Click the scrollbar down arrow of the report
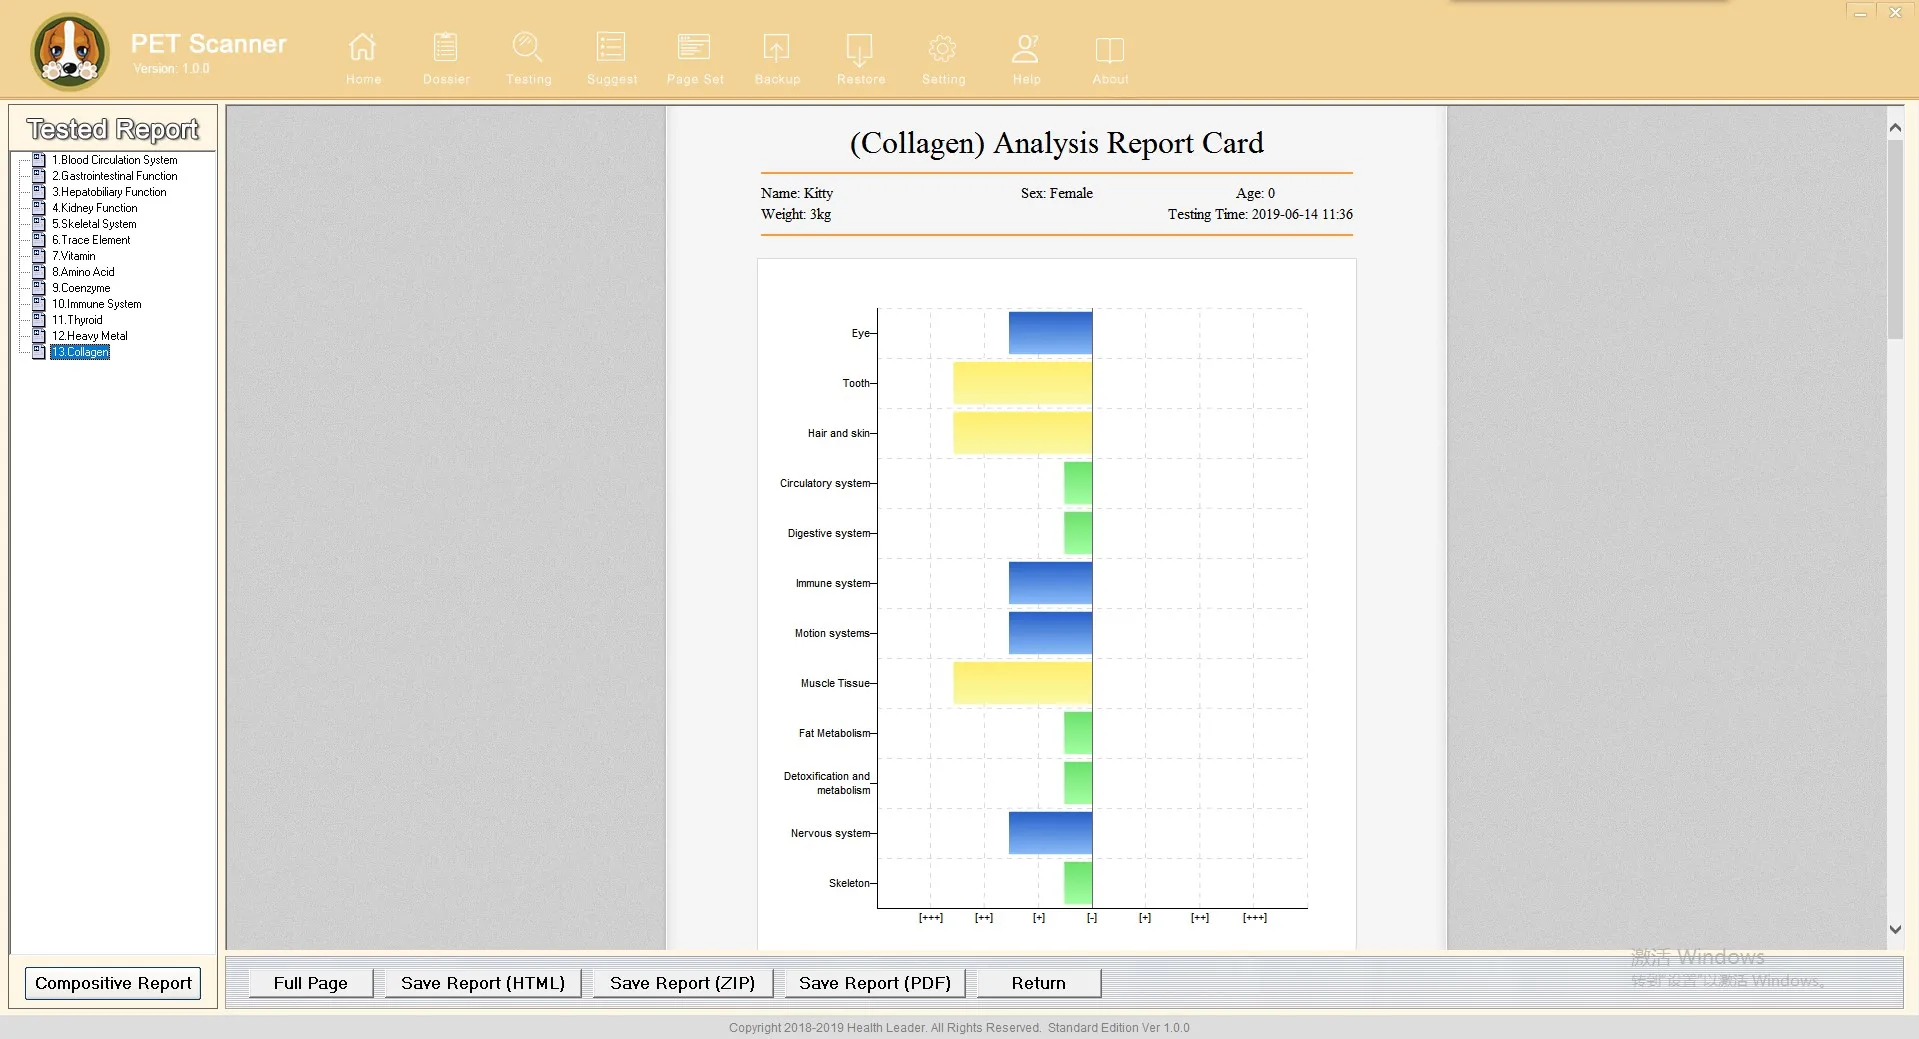Viewport: 1919px width, 1039px height. tap(1895, 929)
